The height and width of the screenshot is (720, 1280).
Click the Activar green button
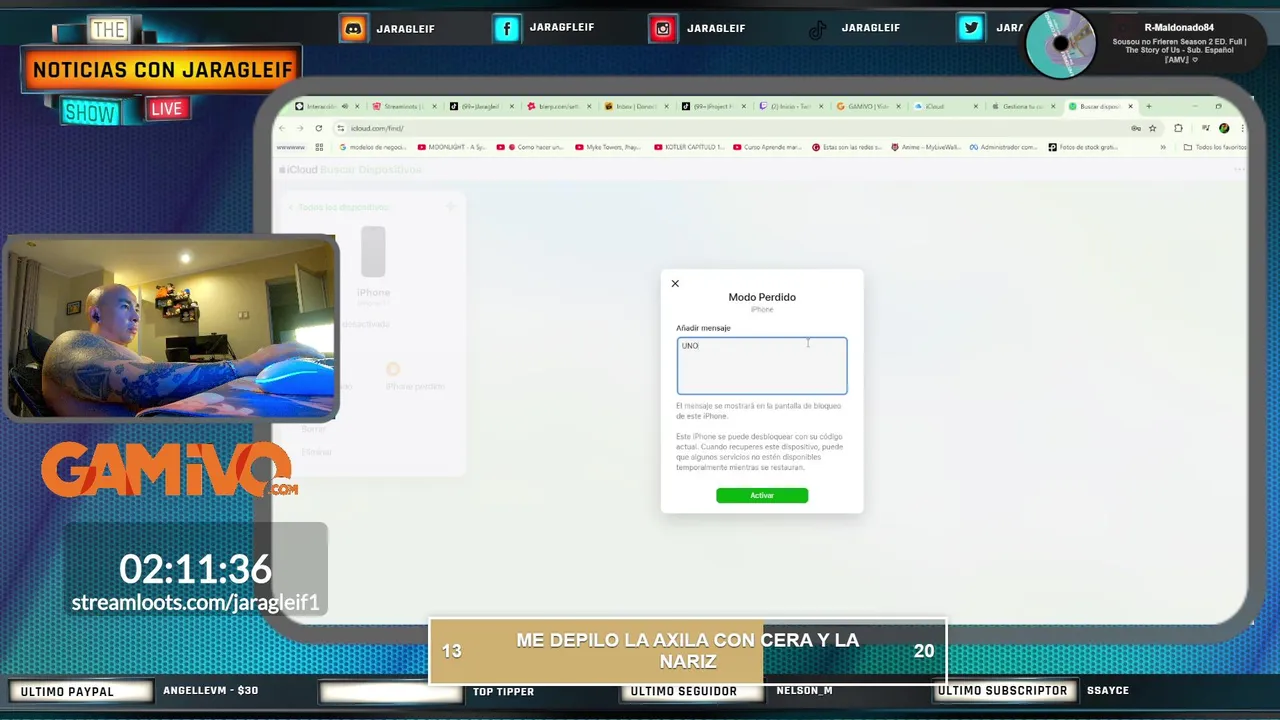point(762,495)
